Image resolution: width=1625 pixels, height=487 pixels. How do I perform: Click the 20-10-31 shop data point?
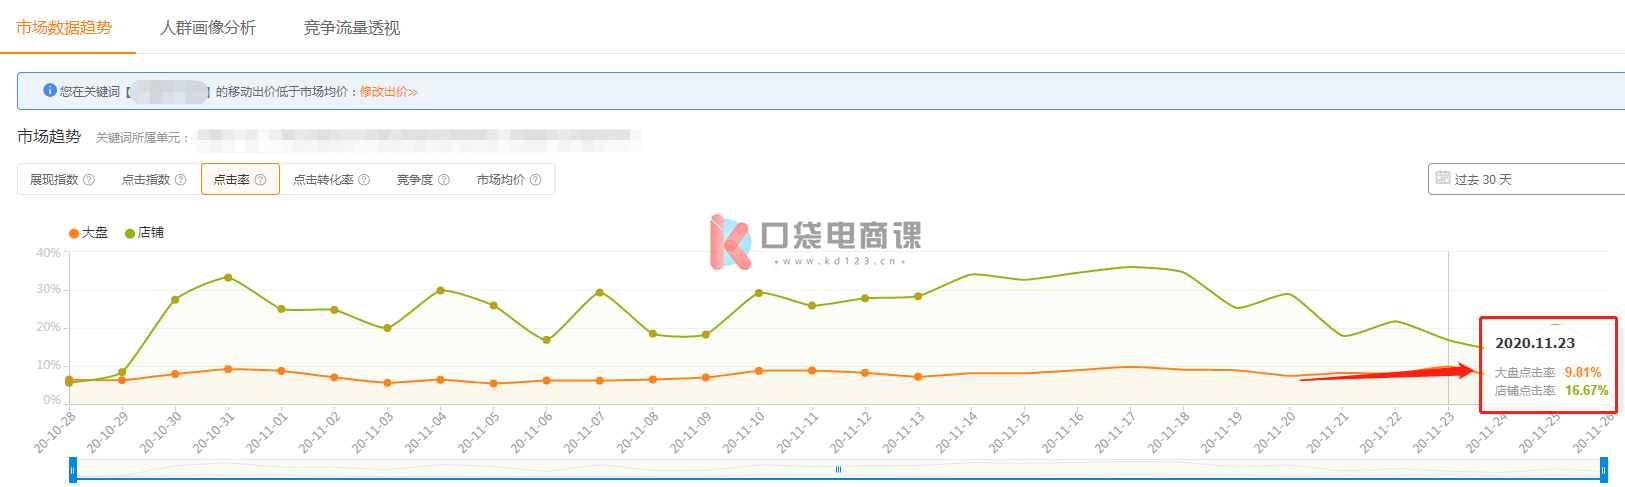[228, 277]
